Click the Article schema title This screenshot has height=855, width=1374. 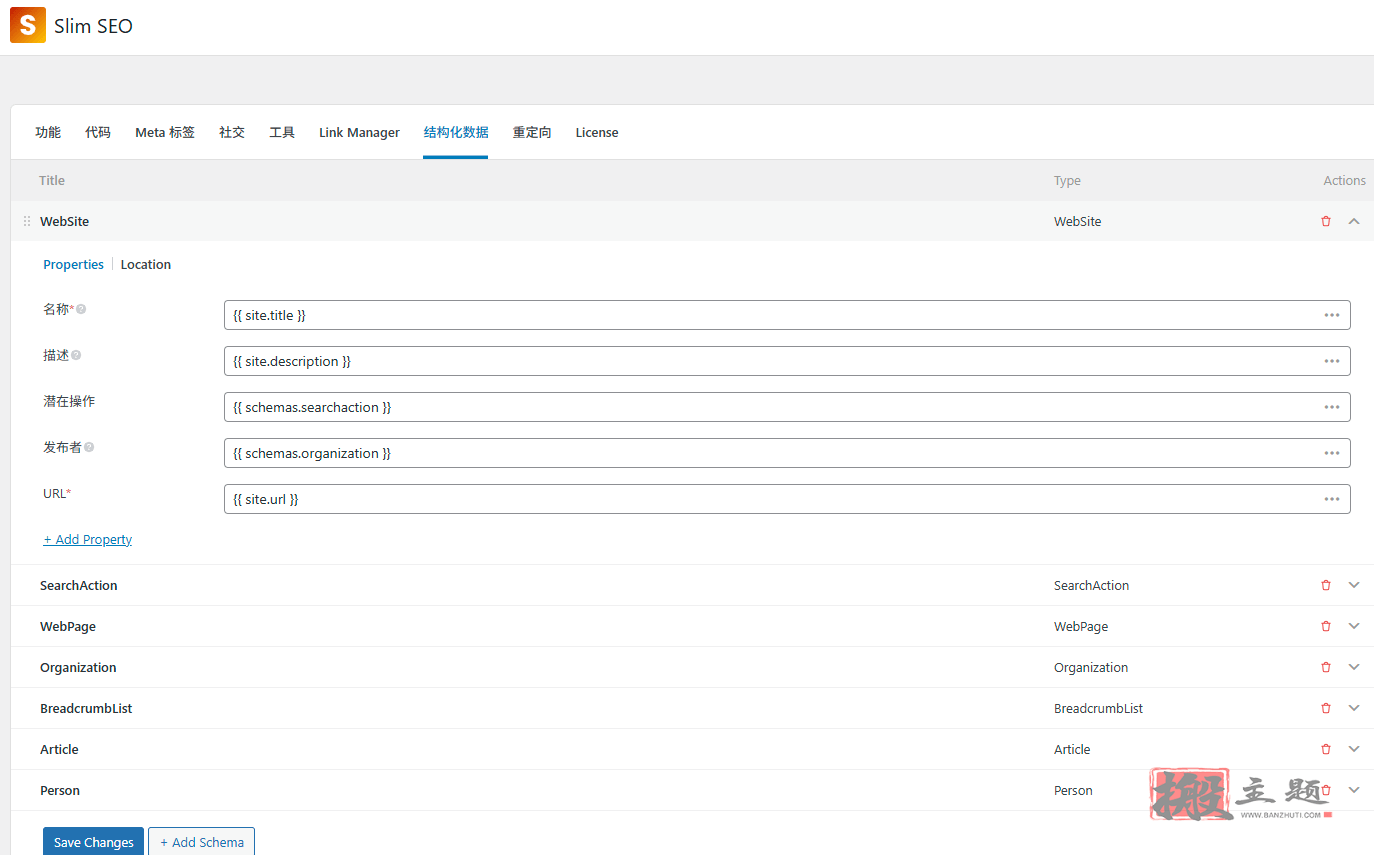coord(59,749)
